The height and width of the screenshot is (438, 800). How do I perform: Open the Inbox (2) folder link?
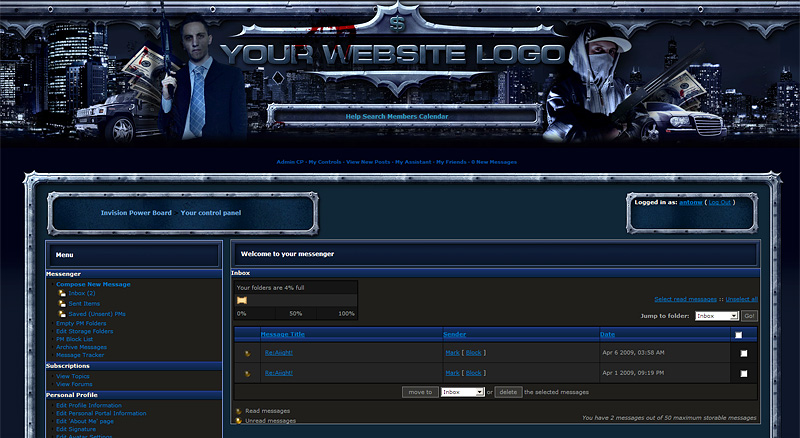coord(82,294)
